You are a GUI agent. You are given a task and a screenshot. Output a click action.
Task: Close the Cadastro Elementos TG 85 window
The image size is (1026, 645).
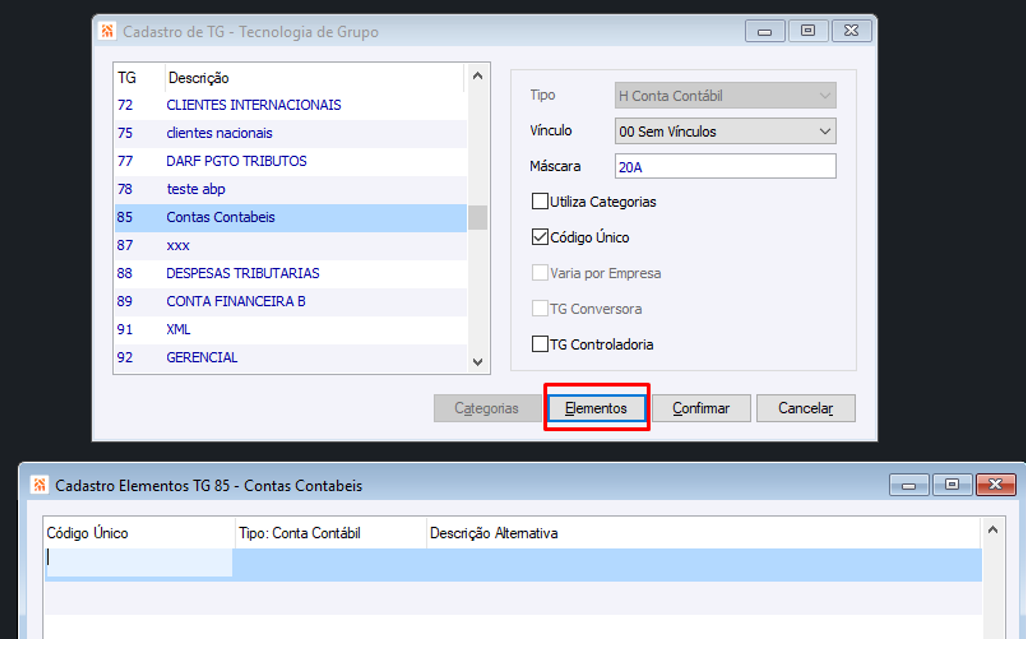pos(995,485)
